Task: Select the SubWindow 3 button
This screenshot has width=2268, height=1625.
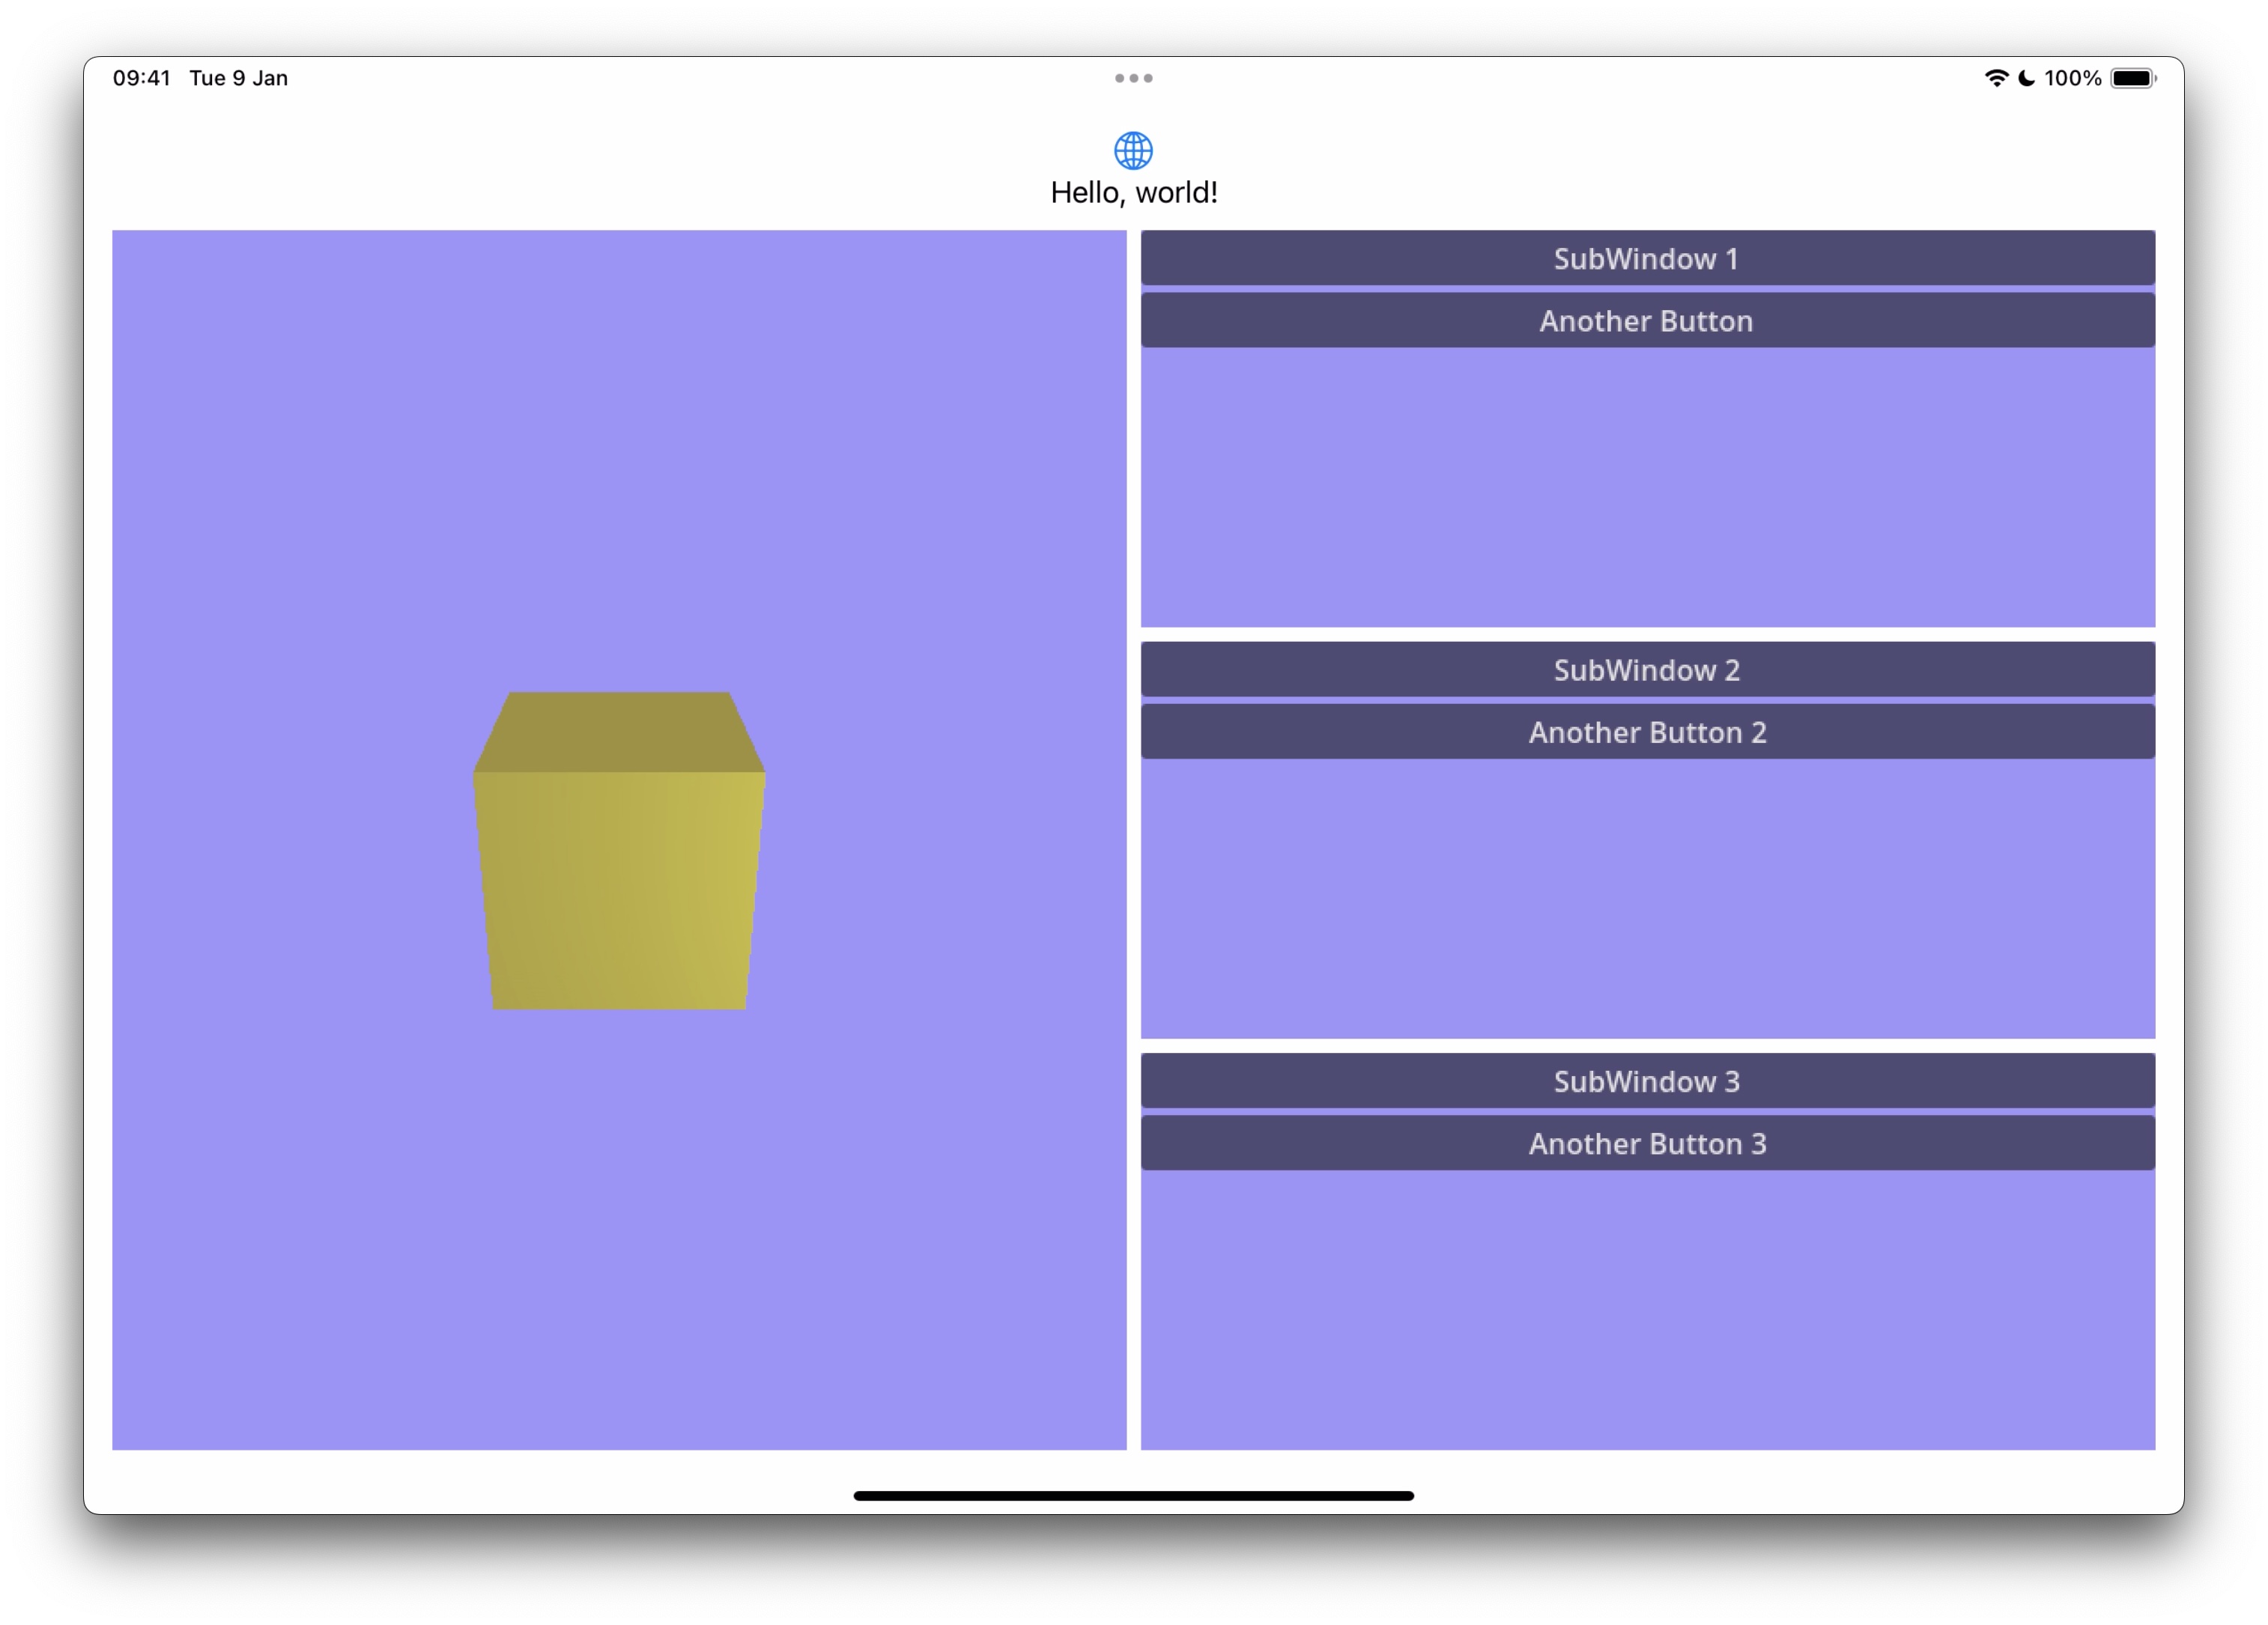Action: tap(1647, 1081)
